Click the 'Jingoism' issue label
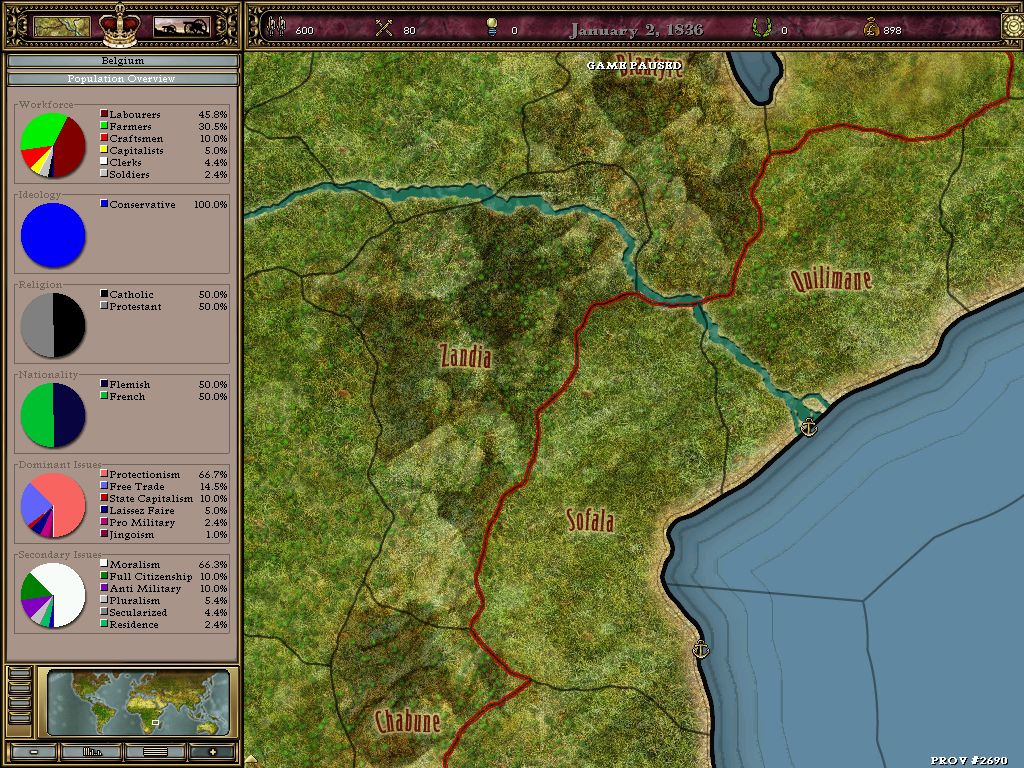The width and height of the screenshot is (1024, 768). (x=132, y=534)
